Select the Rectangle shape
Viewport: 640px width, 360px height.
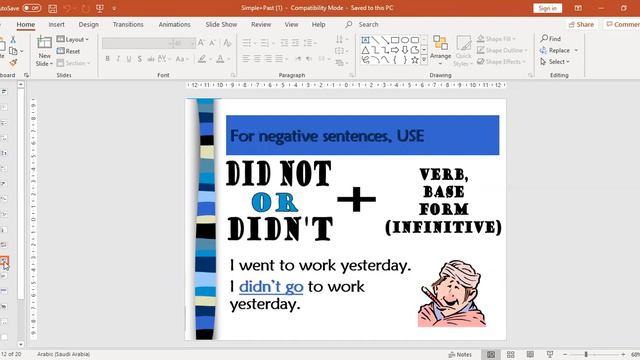pyautogui.click(x=395, y=40)
